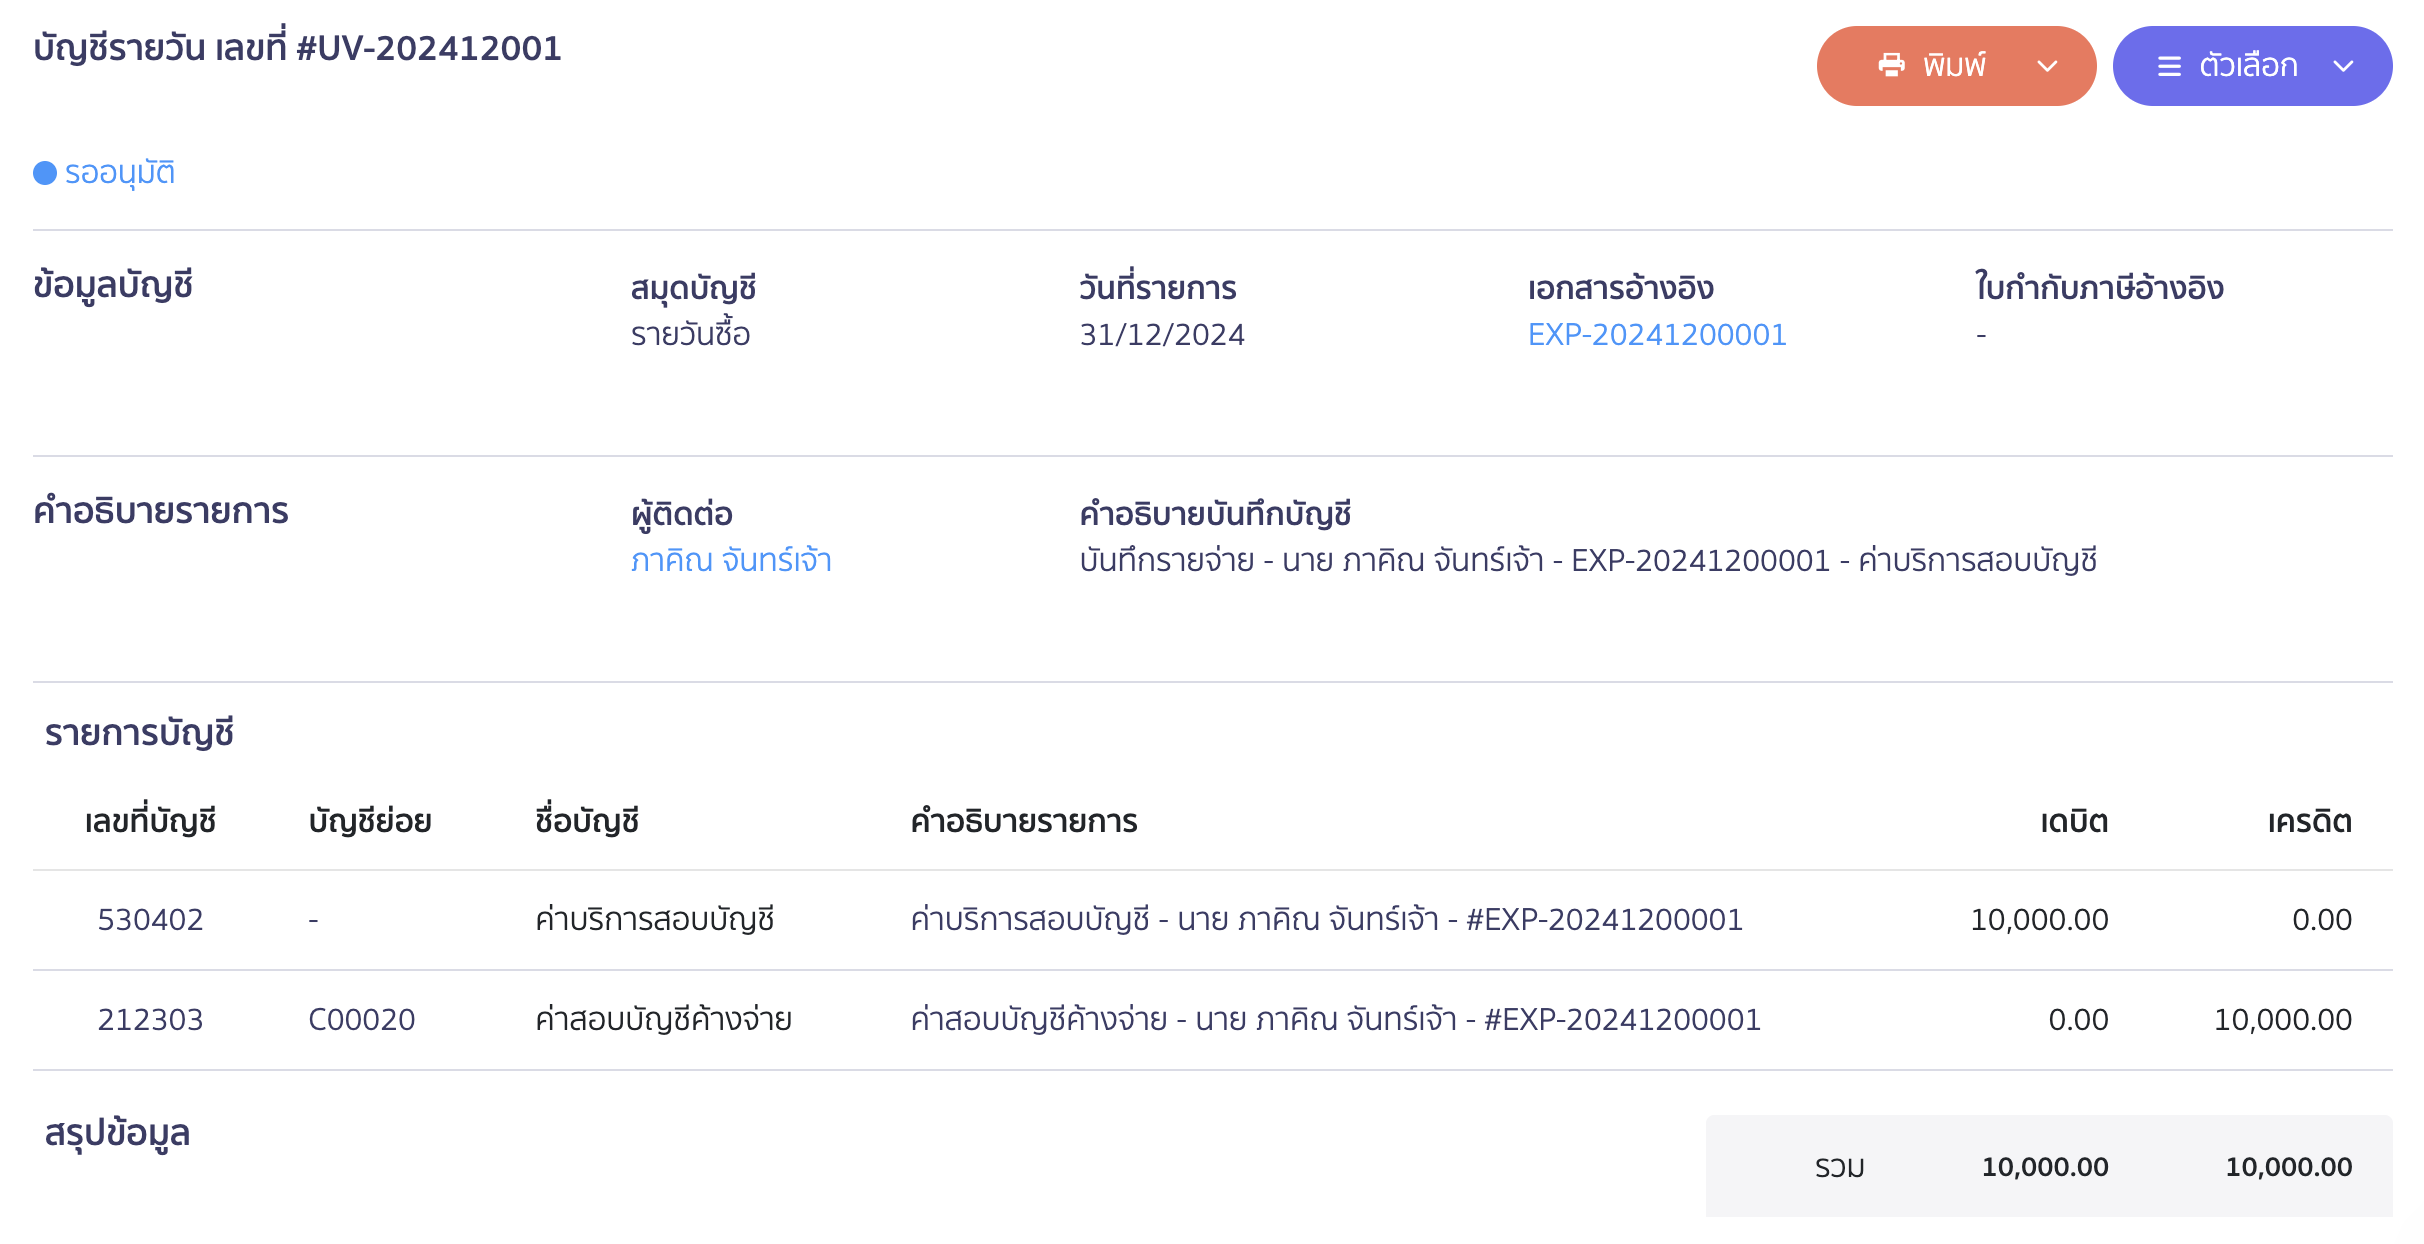Image resolution: width=2424 pixels, height=1244 pixels.
Task: Click the blue รออนุมัติ status dot
Action: coord(45,173)
